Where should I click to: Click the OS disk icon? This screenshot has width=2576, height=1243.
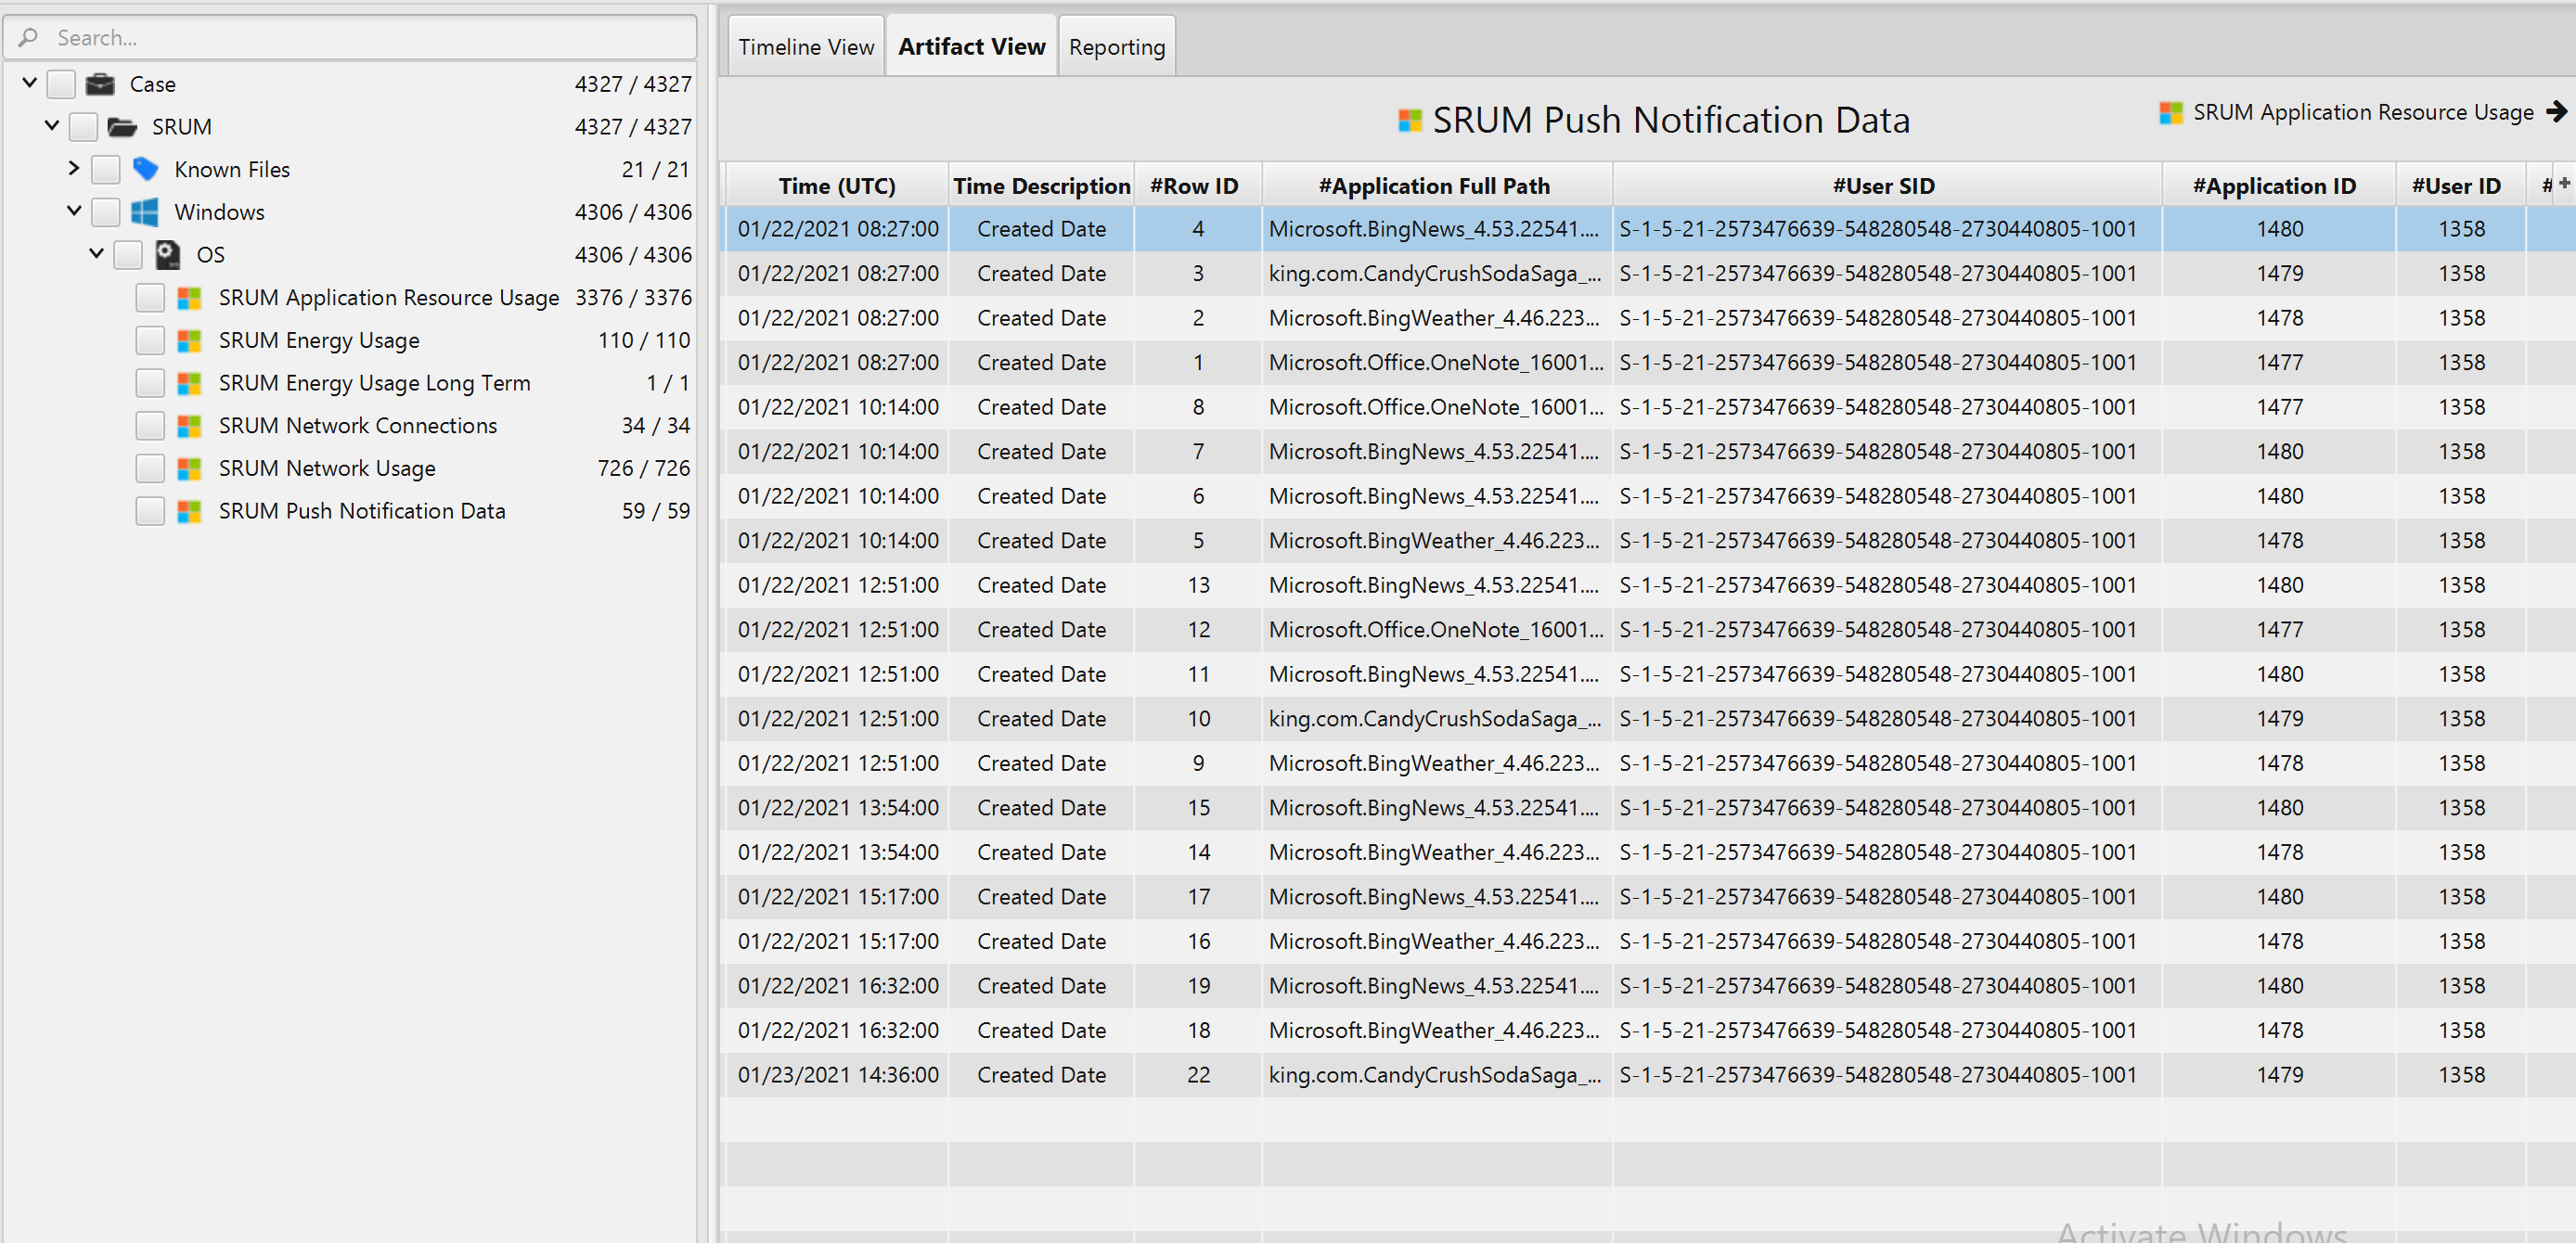pos(167,255)
